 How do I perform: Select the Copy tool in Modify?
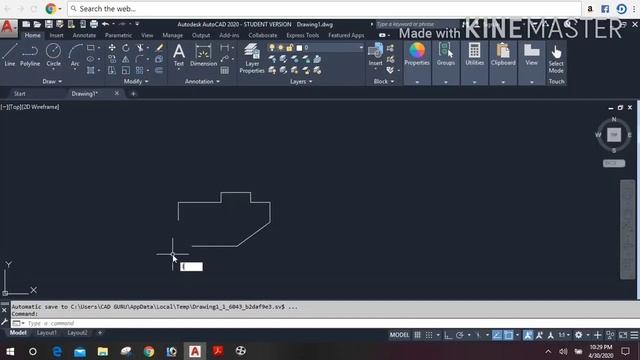pyautogui.click(x=112, y=59)
